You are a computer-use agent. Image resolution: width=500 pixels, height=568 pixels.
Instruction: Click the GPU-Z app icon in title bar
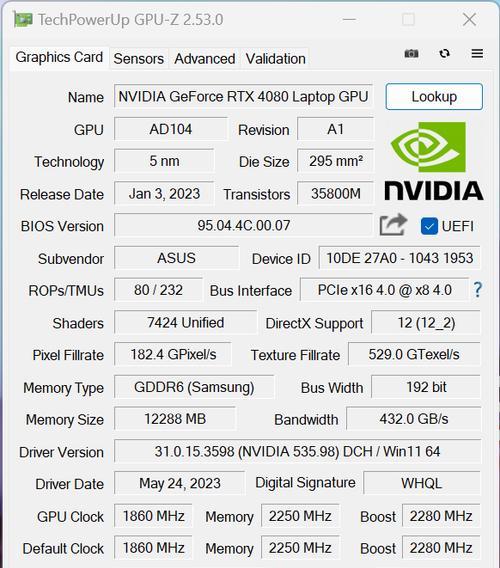(x=23, y=19)
